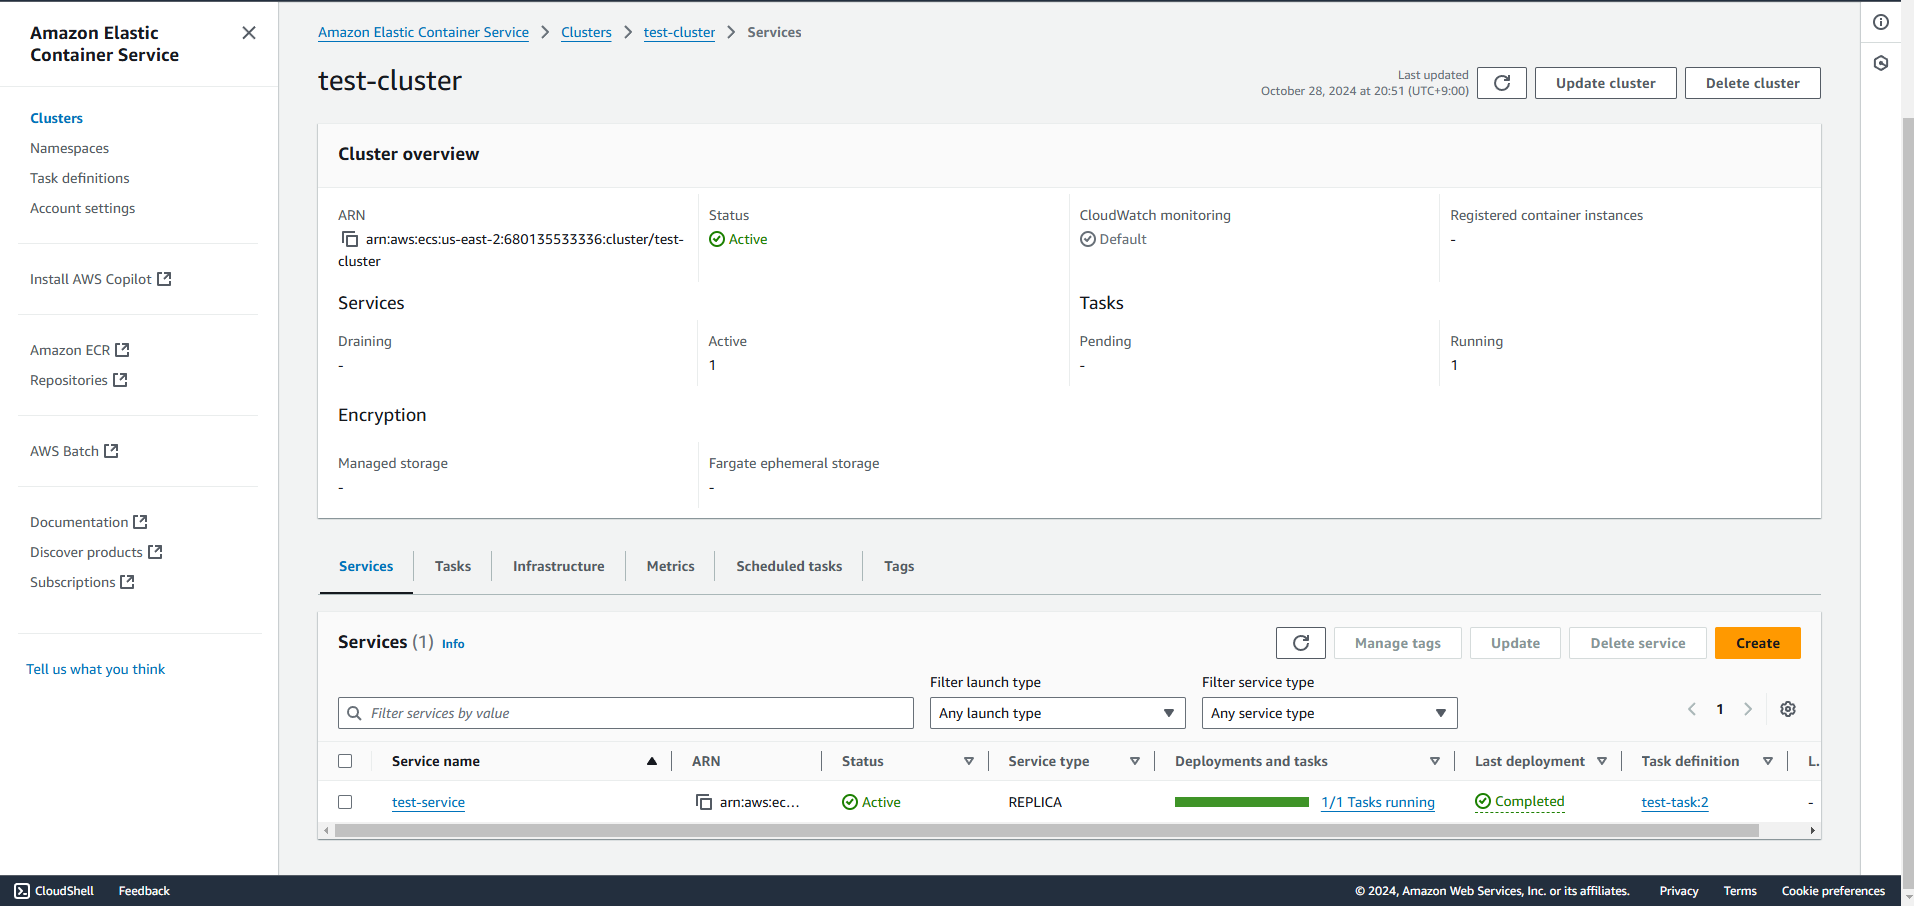Click Tell us what you think link
The height and width of the screenshot is (906, 1914).
95,669
